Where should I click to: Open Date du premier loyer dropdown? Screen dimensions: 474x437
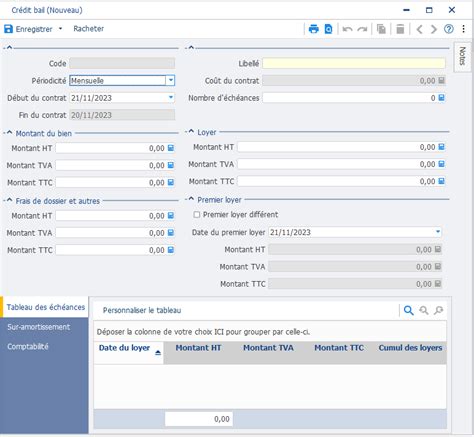click(438, 232)
